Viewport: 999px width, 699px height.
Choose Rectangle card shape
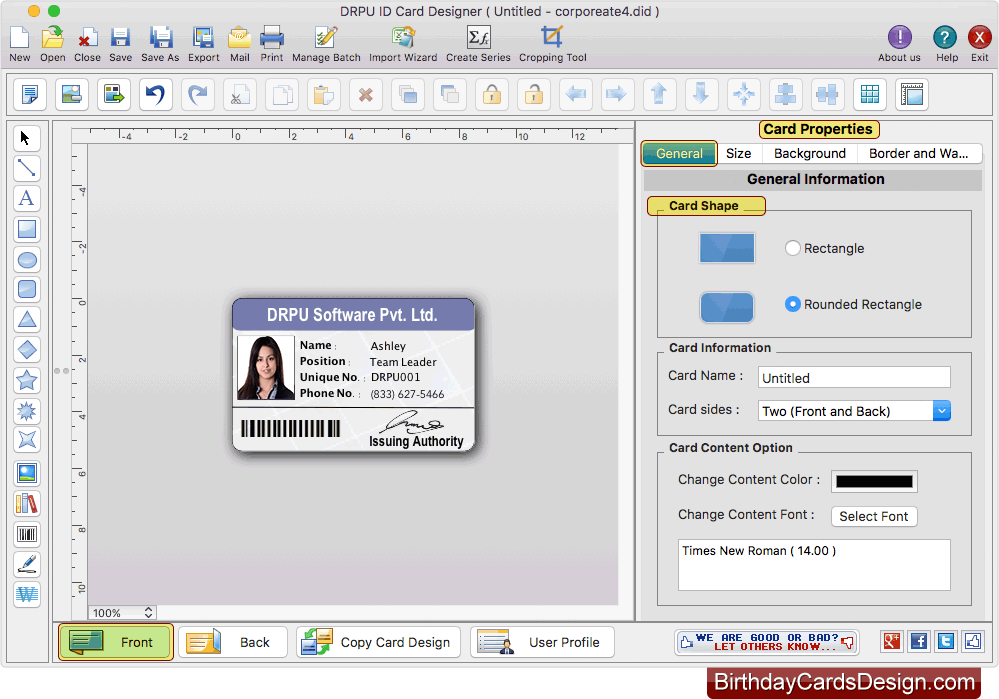(x=793, y=248)
